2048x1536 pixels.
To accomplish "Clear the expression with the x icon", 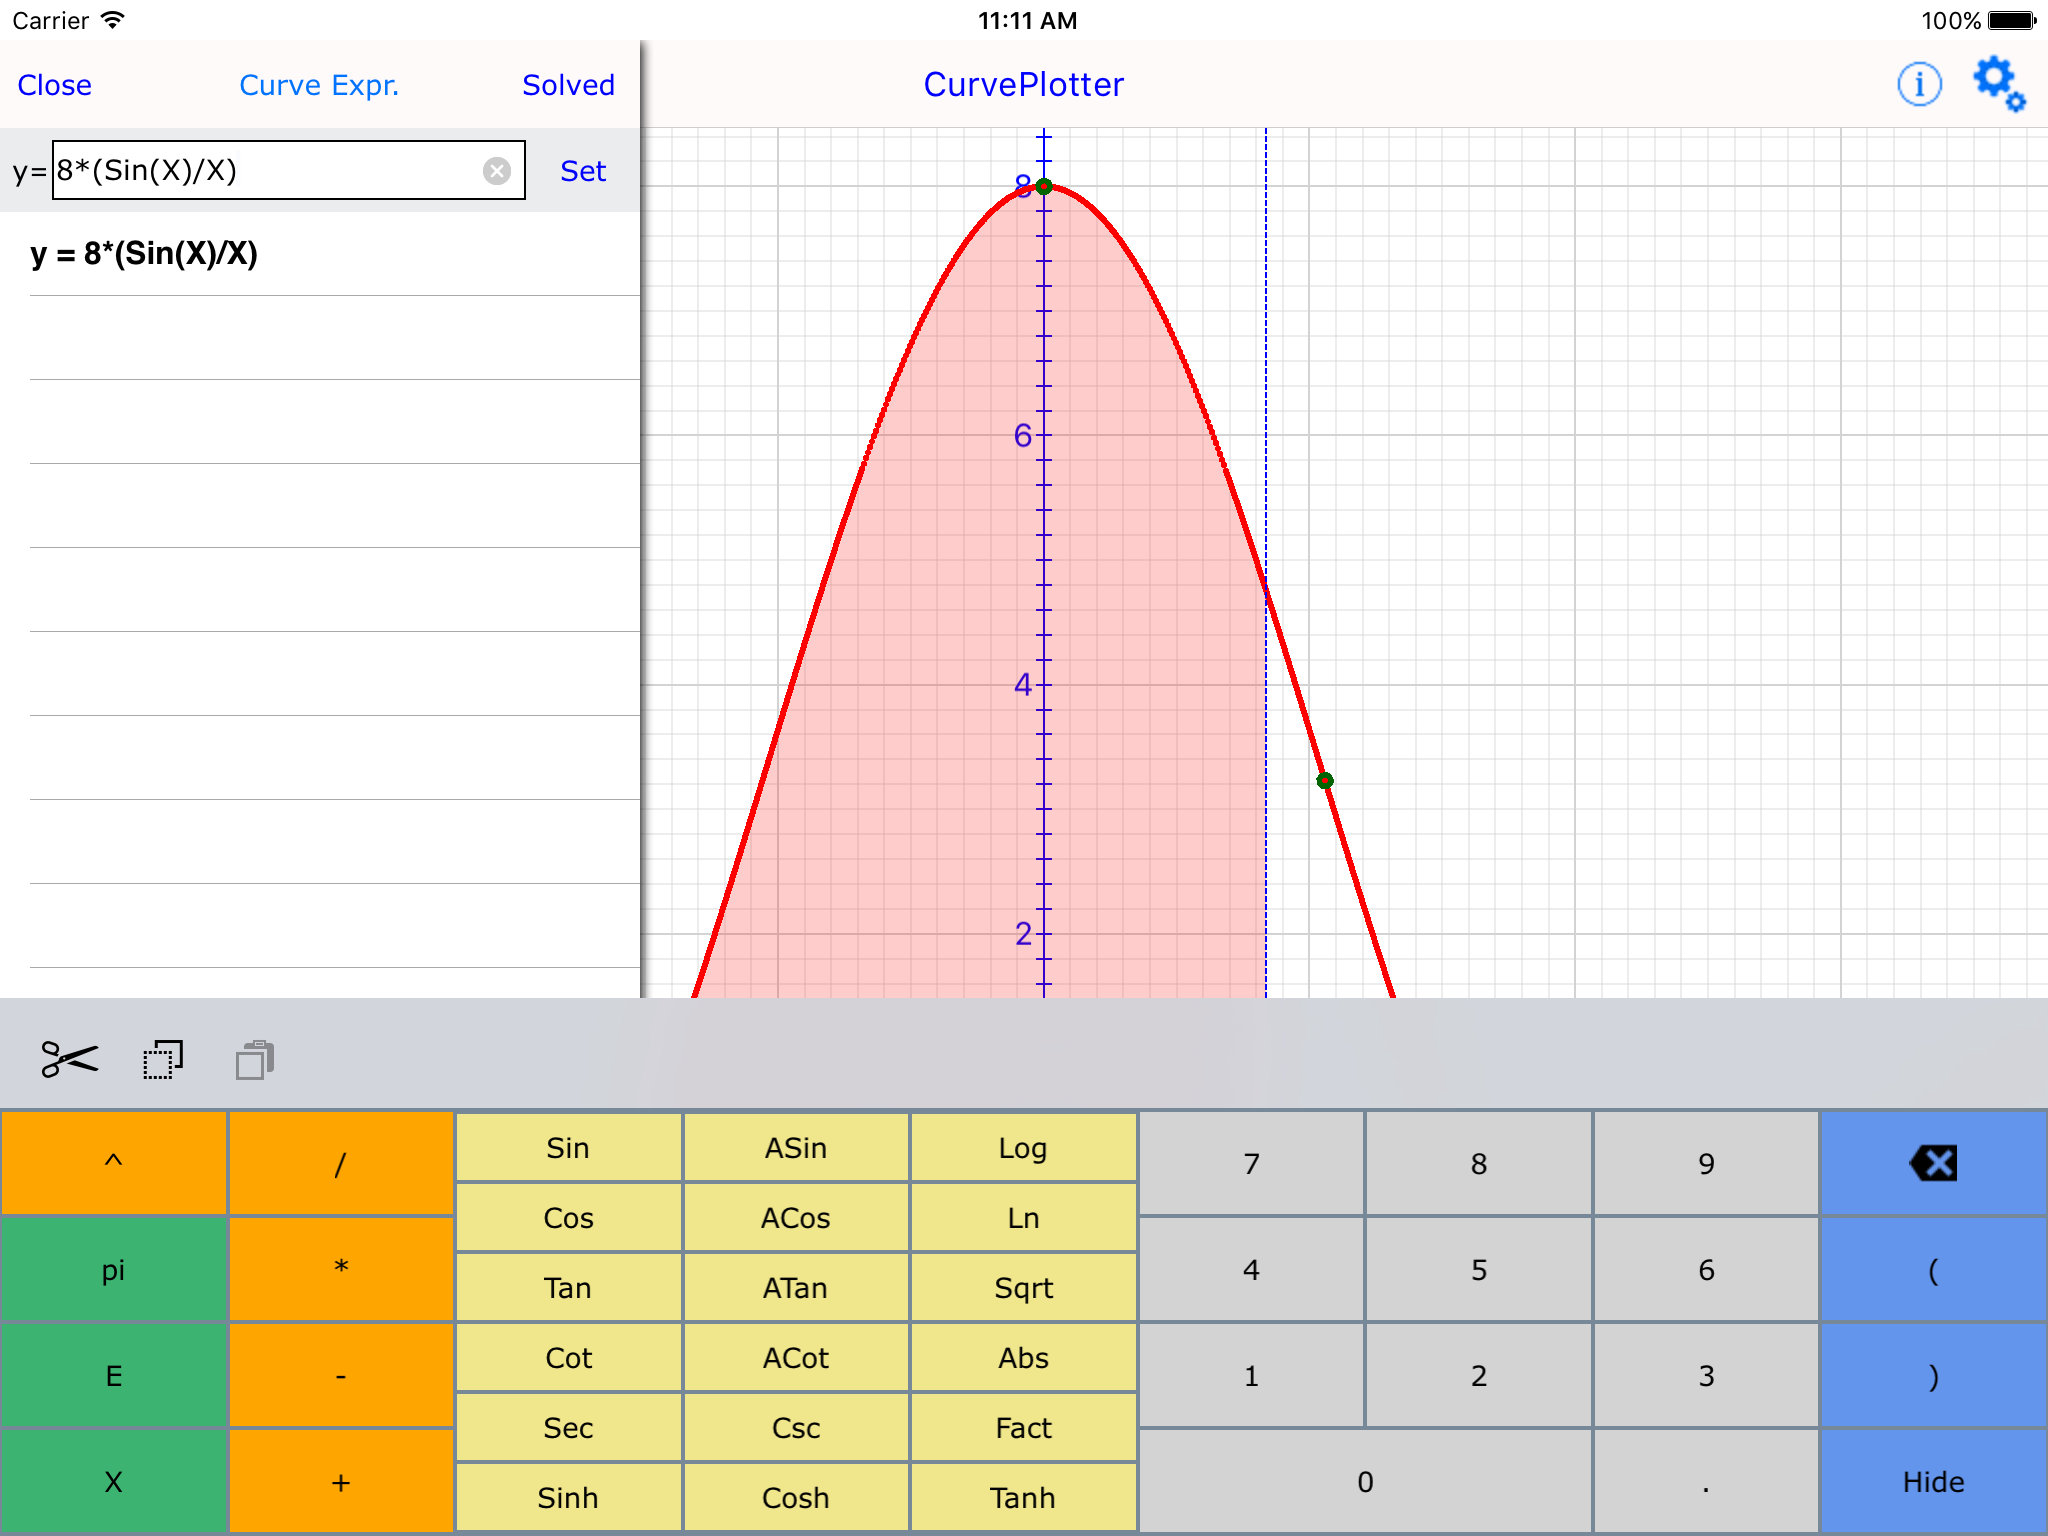I will click(497, 171).
